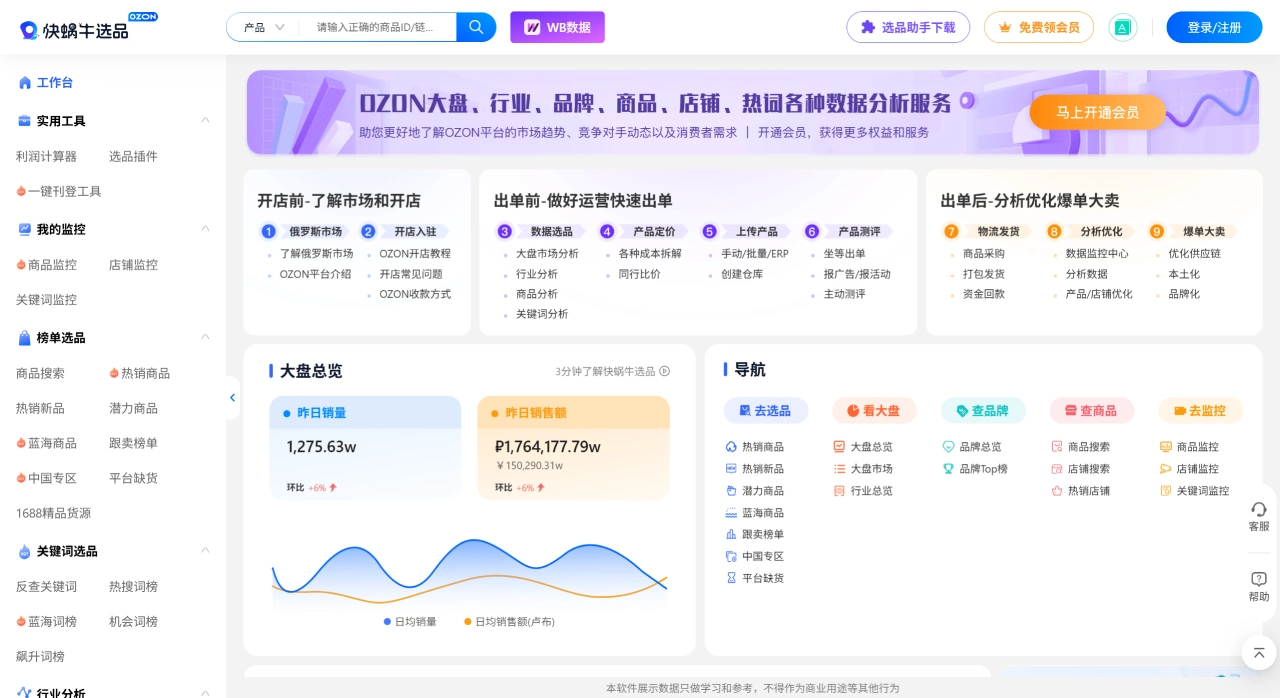Collapse the sidebar with the arrow handle
The image size is (1280, 698).
tap(232, 397)
